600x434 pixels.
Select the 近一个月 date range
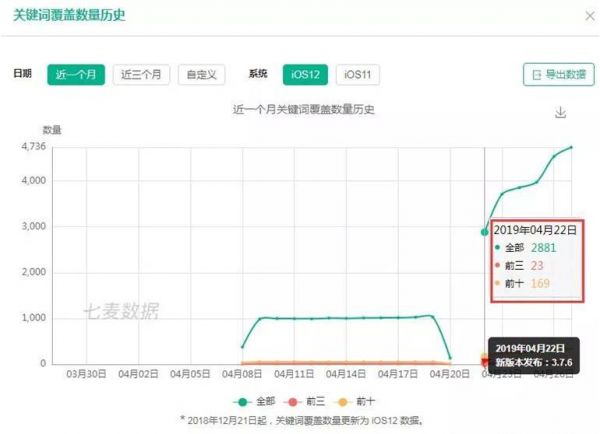tap(77, 74)
